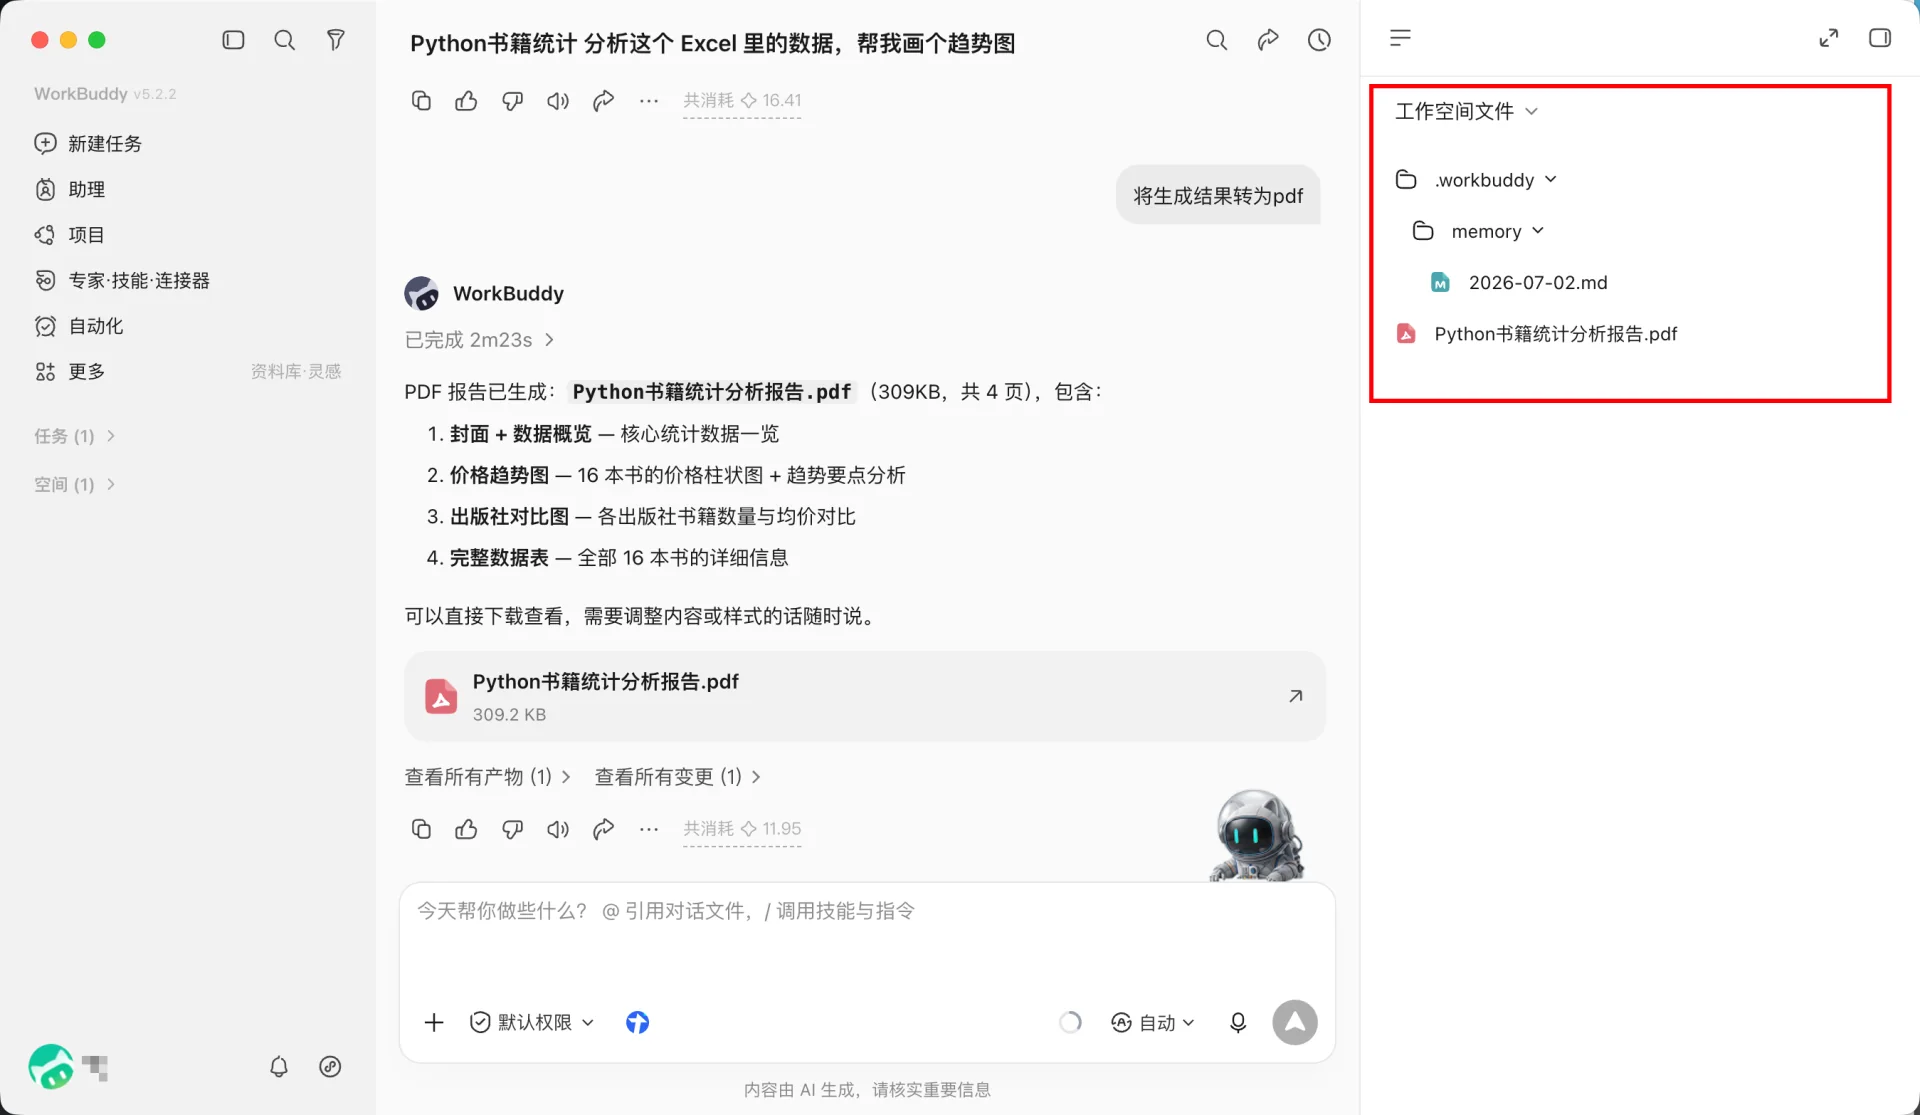Expand 已完成 2m23s details

coord(479,340)
